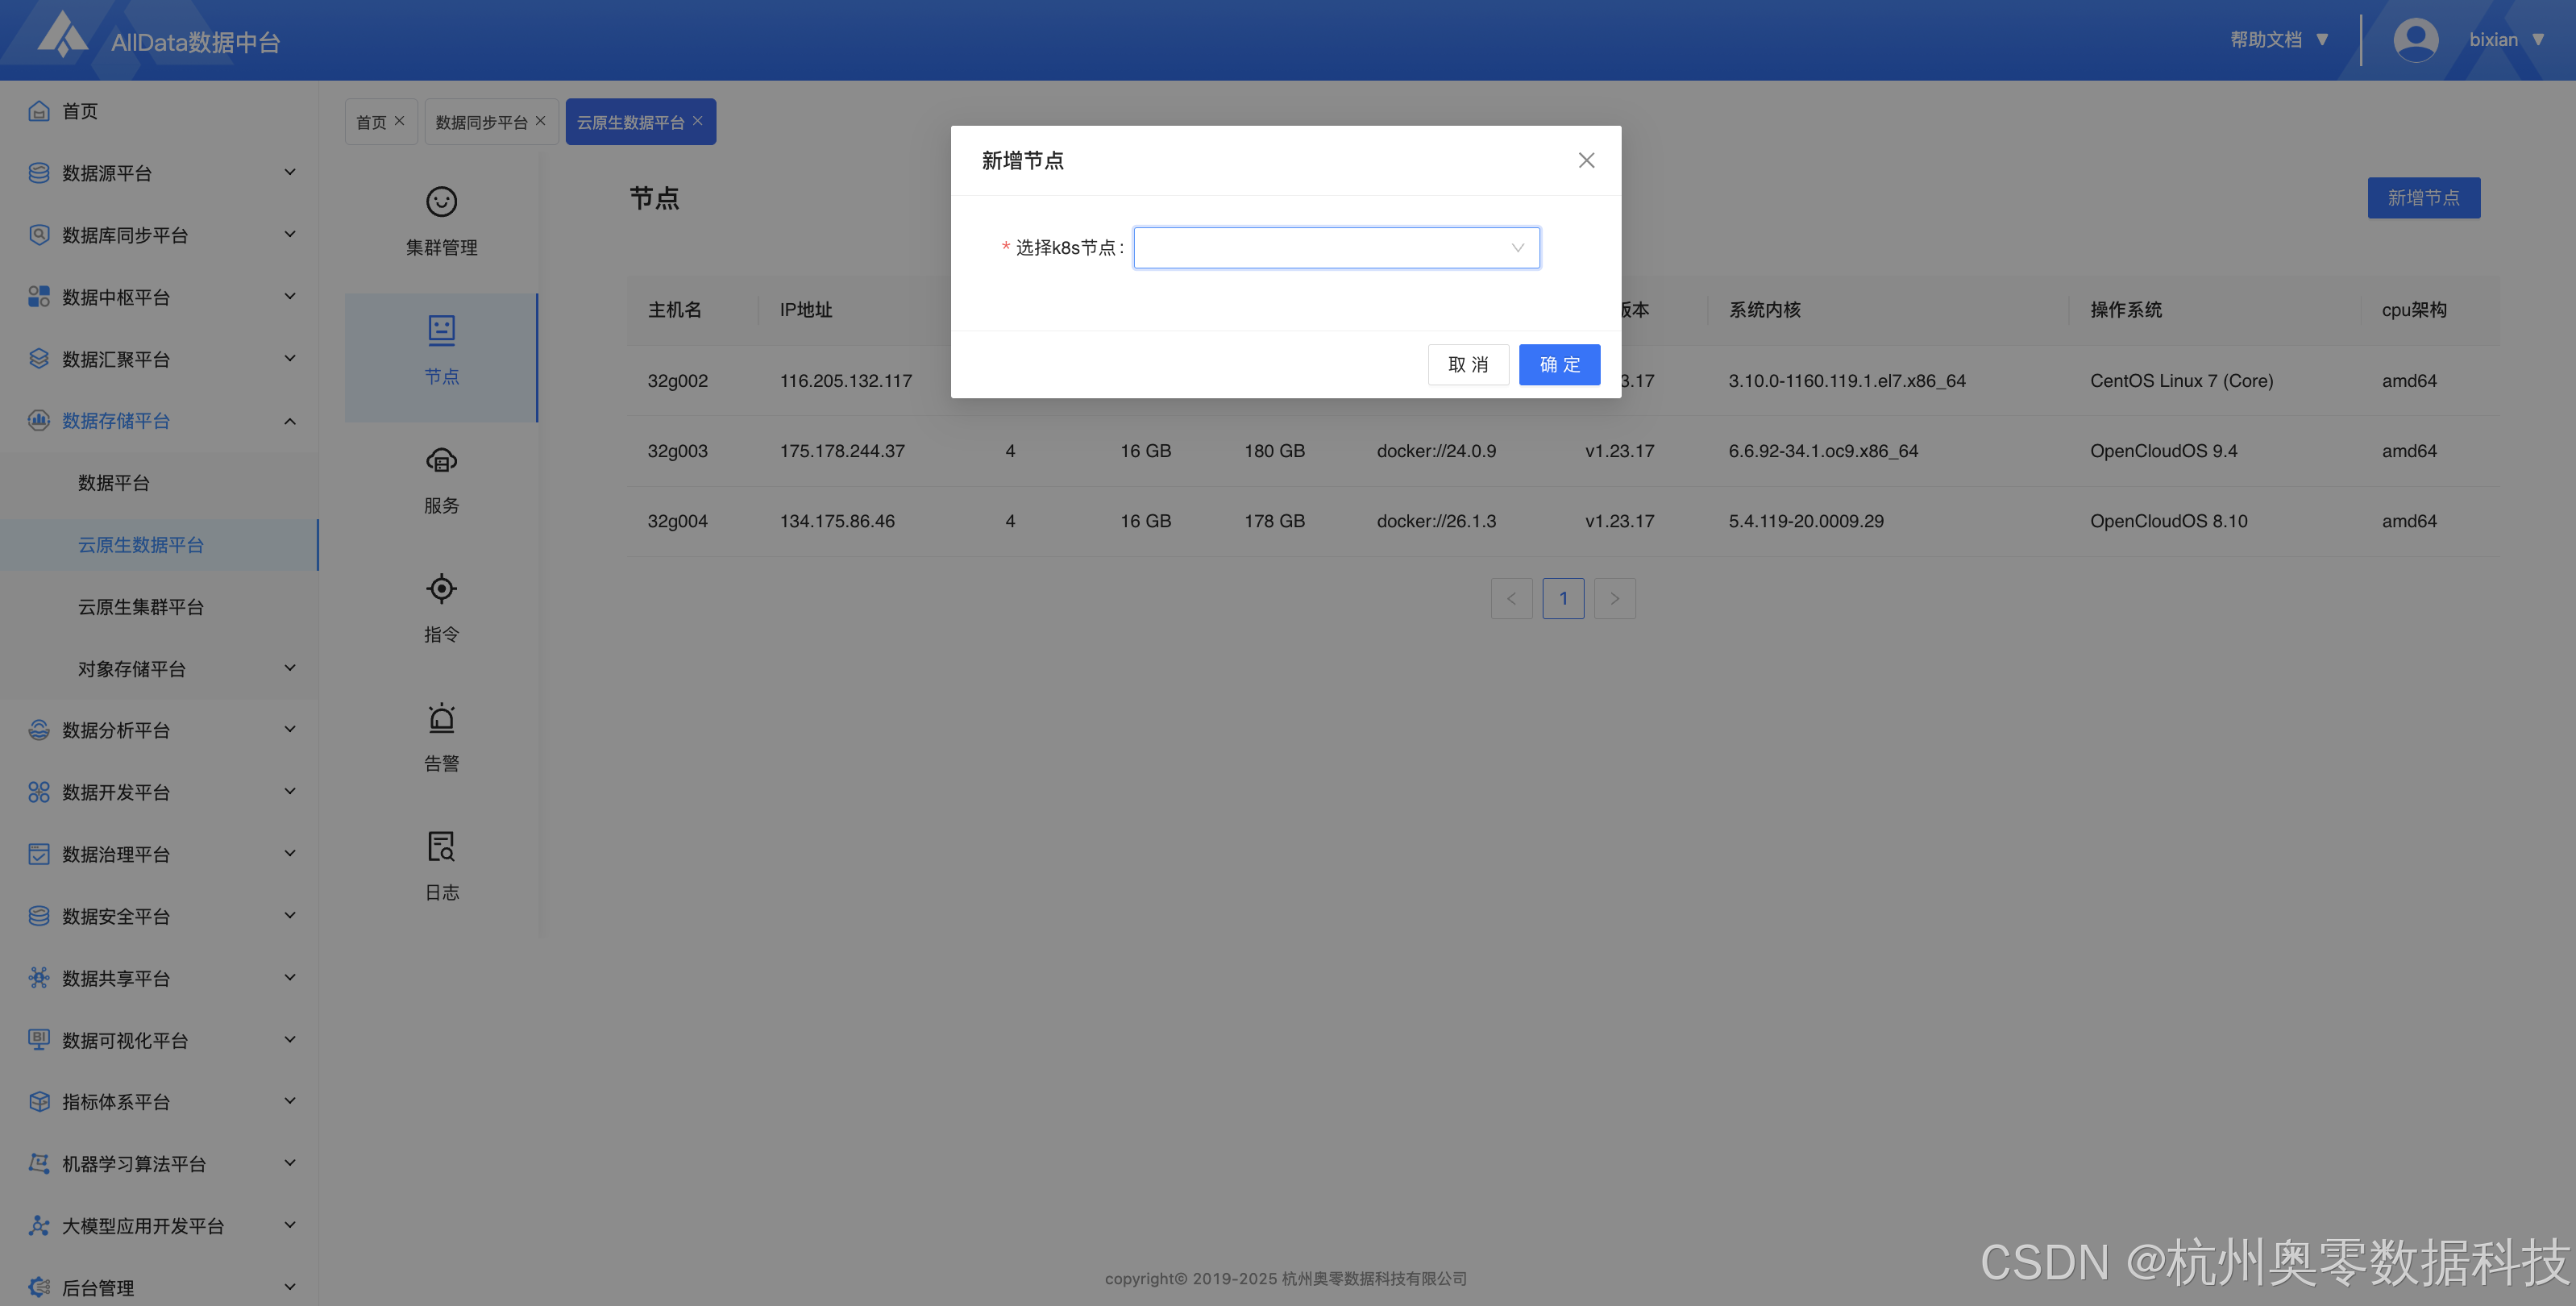Click the bixian user avatar icon
2576x1306 pixels.
pyautogui.click(x=2415, y=40)
